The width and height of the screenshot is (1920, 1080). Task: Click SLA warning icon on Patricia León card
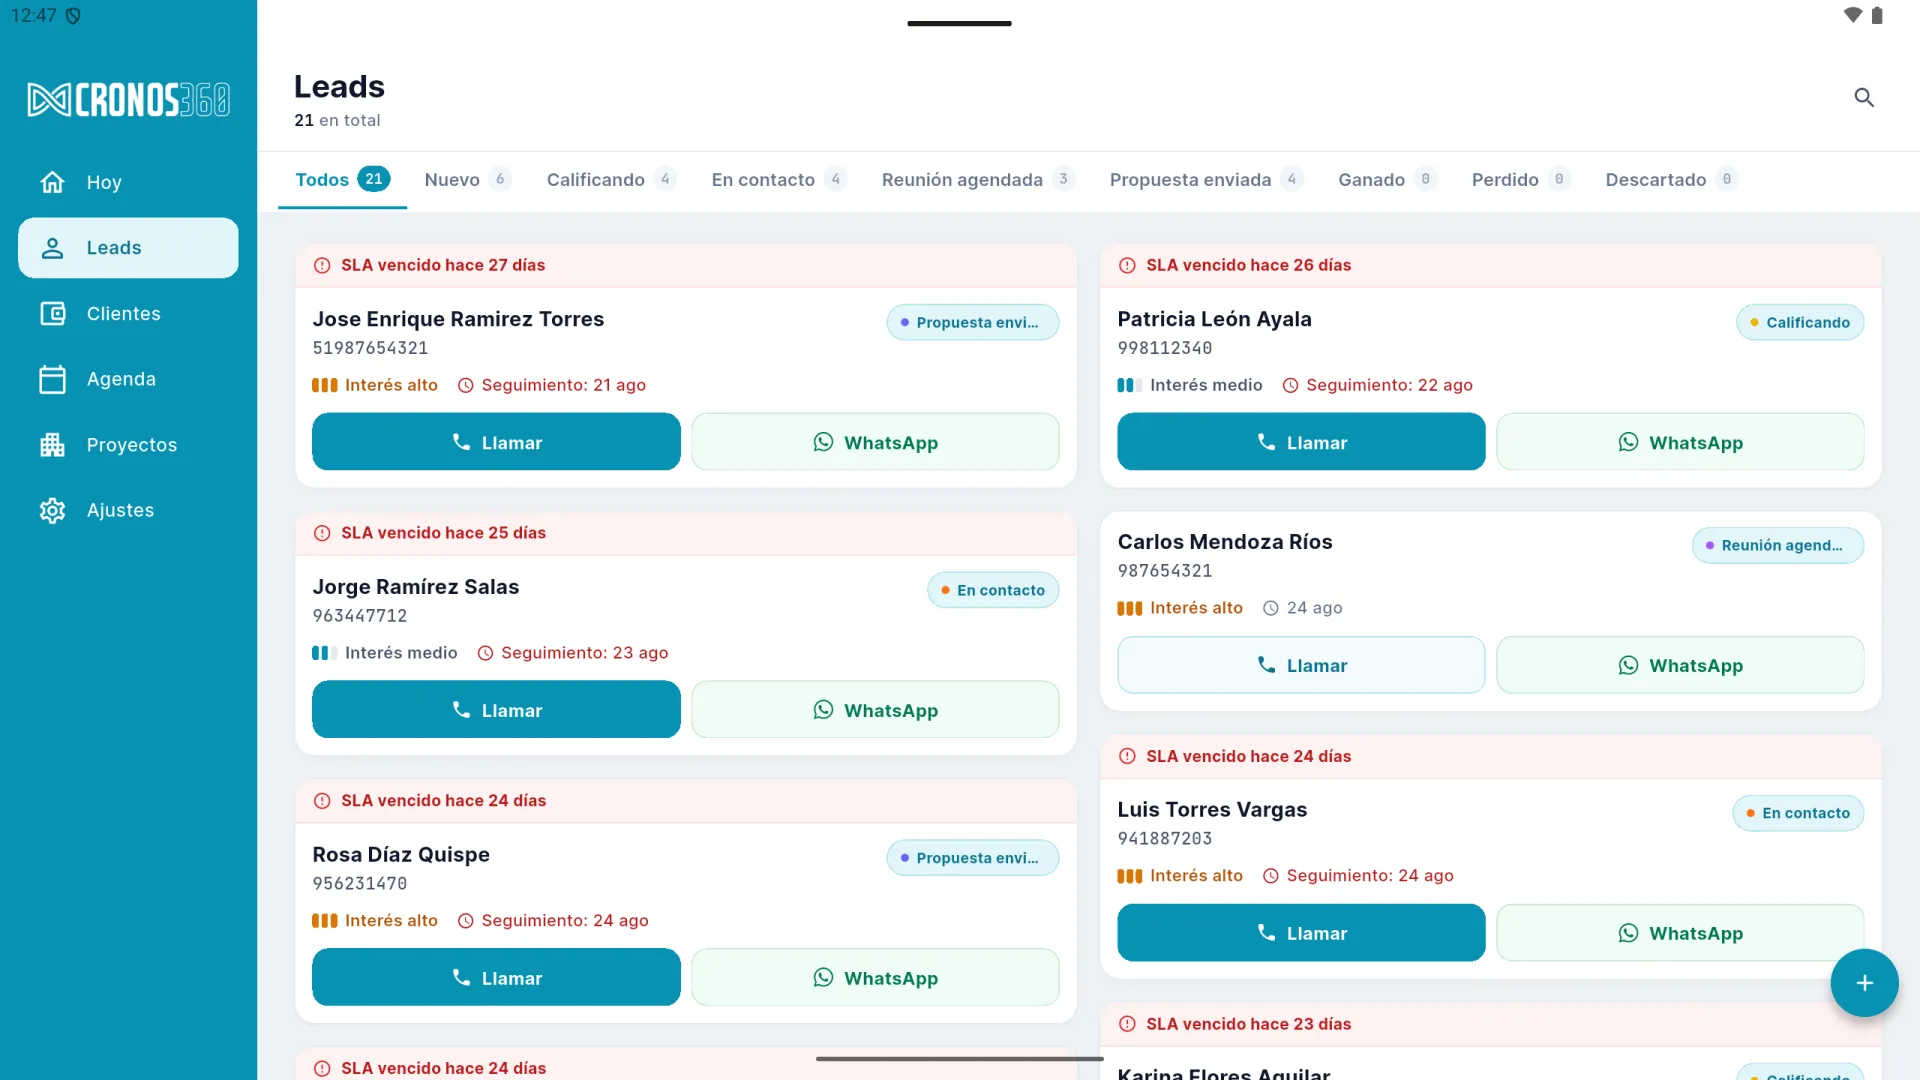[1127, 265]
